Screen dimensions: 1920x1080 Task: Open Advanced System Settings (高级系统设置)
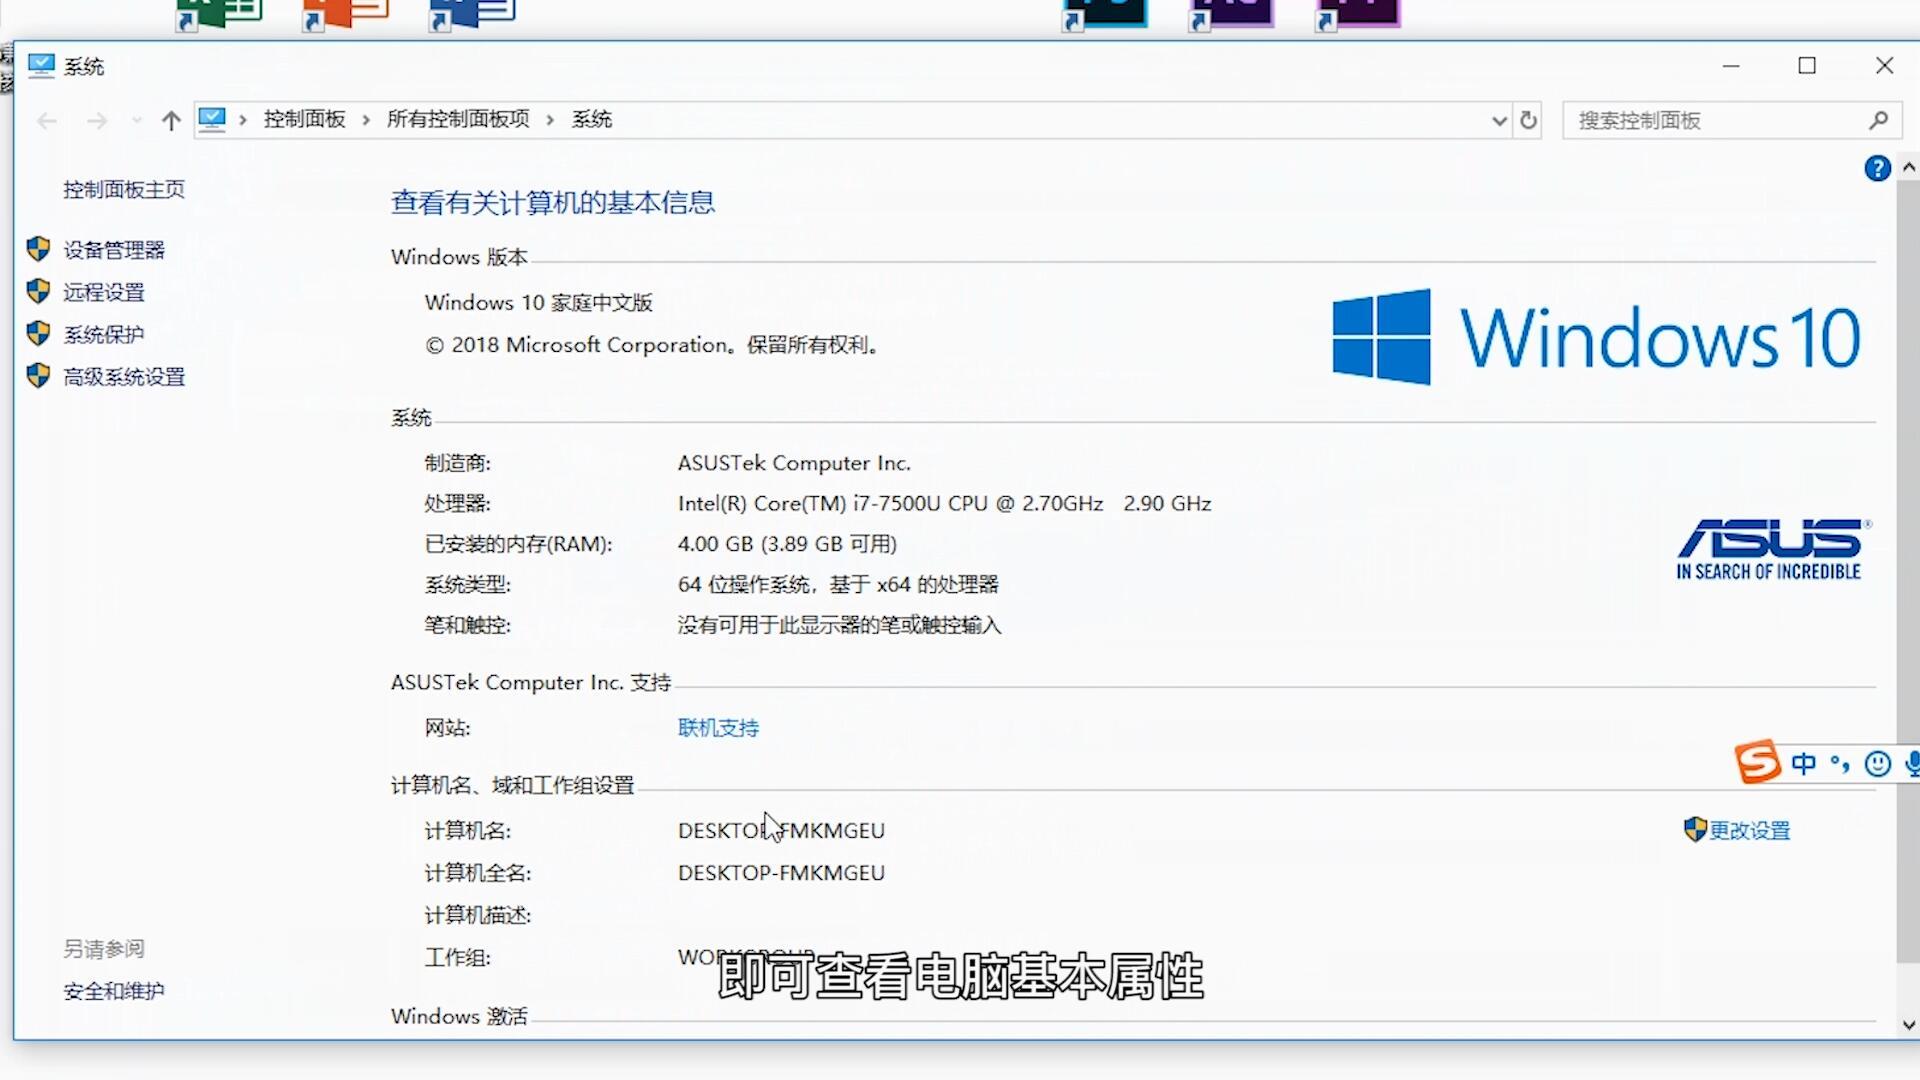[124, 377]
